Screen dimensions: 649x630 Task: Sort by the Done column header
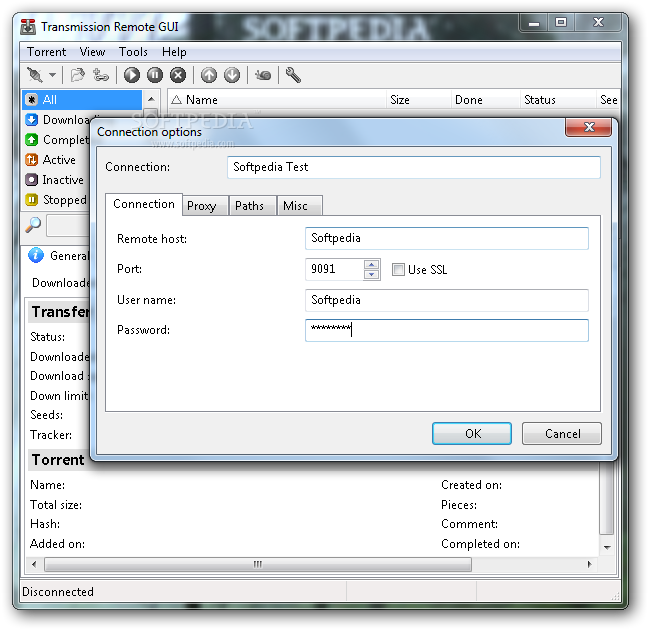point(485,100)
